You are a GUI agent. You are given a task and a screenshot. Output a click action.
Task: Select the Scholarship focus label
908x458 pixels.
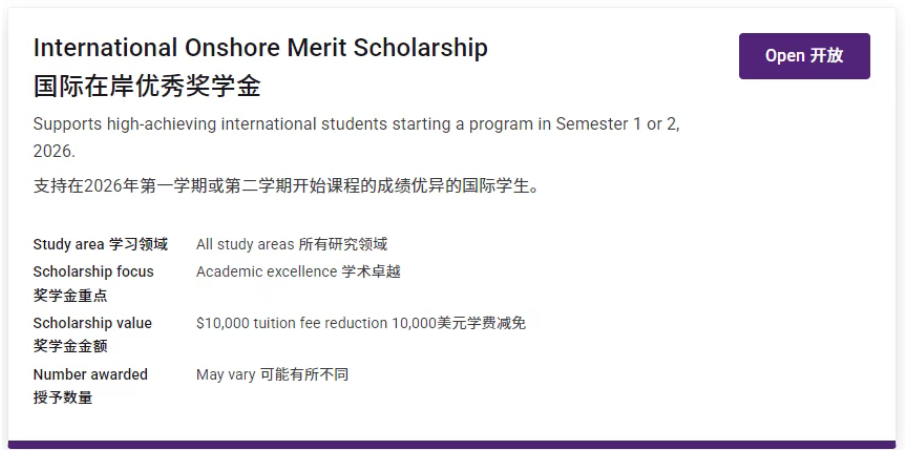click(93, 271)
